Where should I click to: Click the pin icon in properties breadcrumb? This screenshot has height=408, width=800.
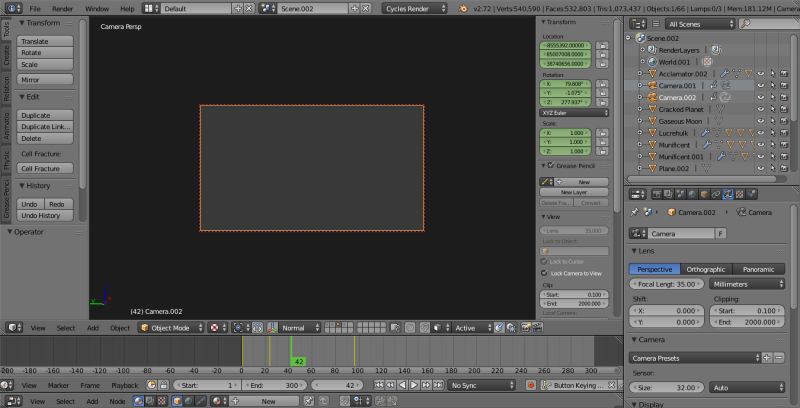[636, 212]
